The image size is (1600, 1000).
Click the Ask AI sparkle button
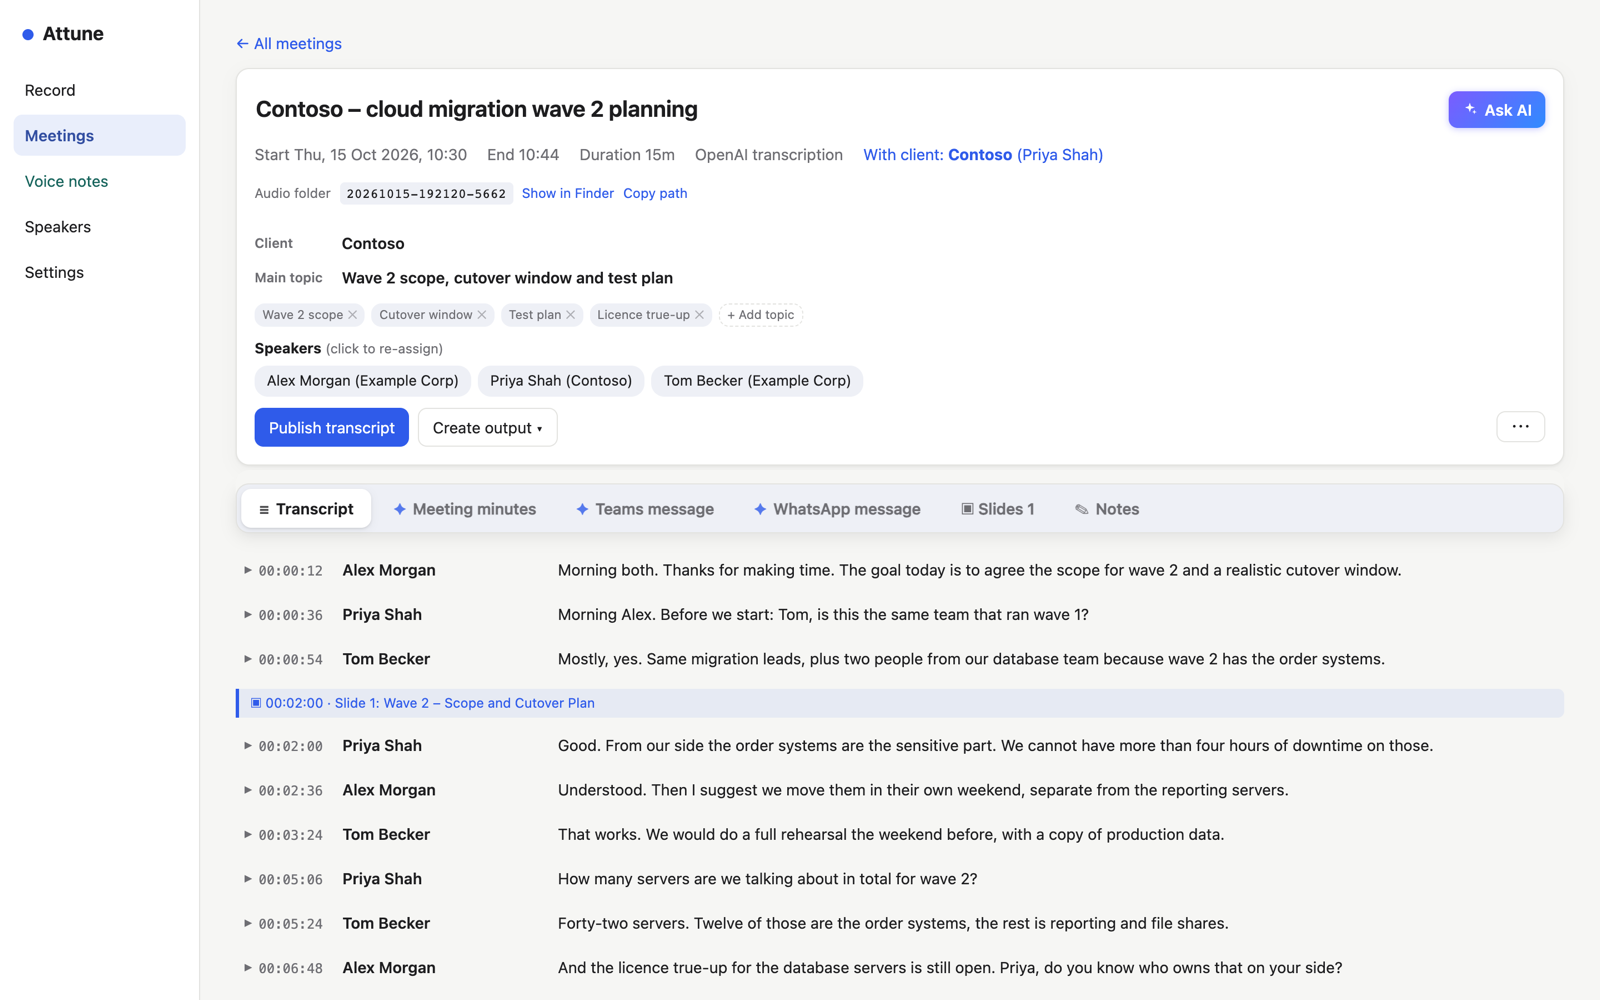click(1496, 110)
